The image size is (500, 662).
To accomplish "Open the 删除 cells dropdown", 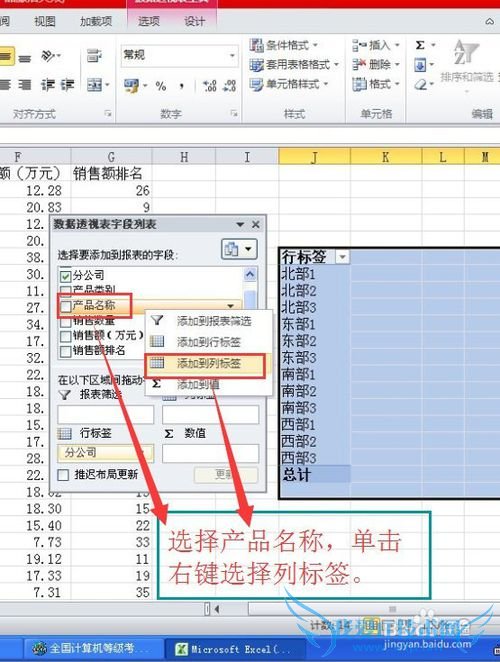I will 376,65.
